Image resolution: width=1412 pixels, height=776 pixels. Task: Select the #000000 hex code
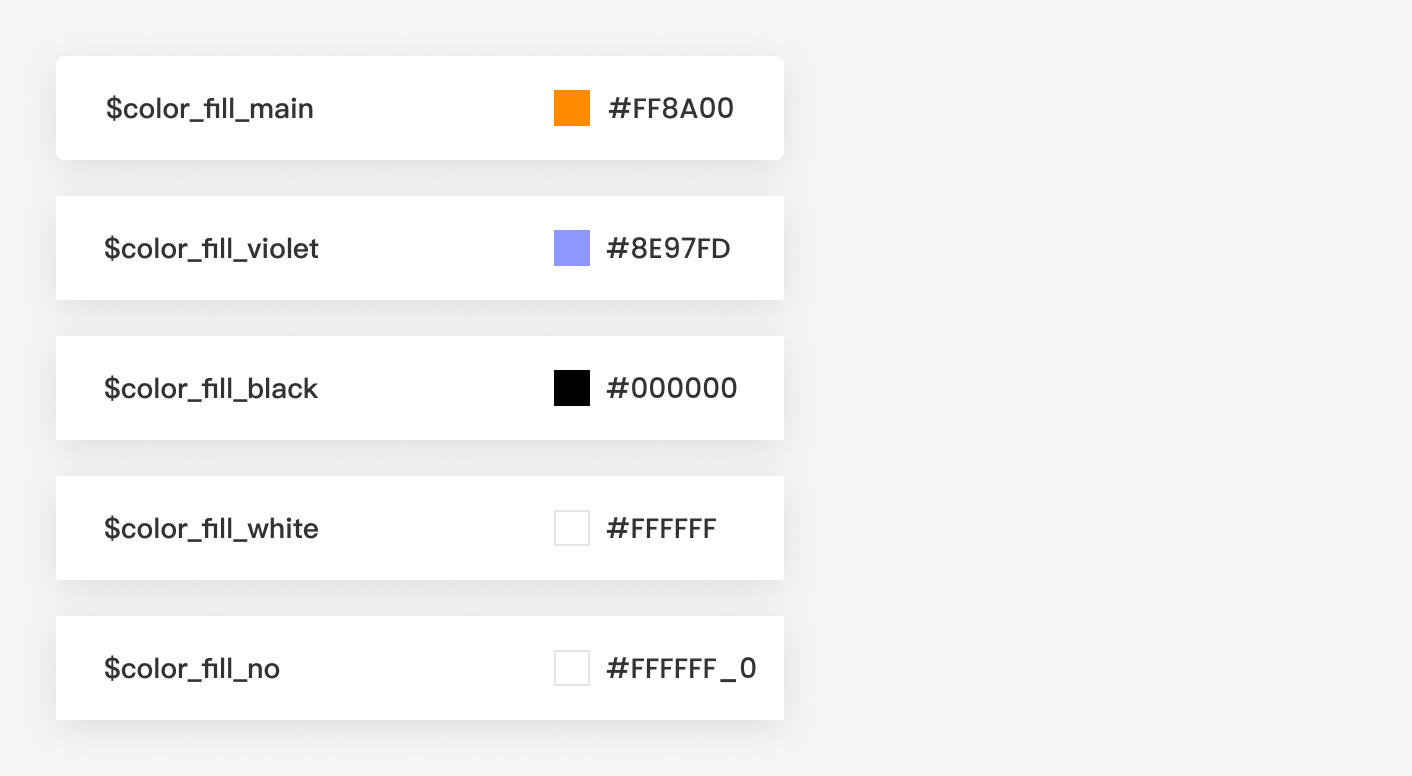point(672,388)
